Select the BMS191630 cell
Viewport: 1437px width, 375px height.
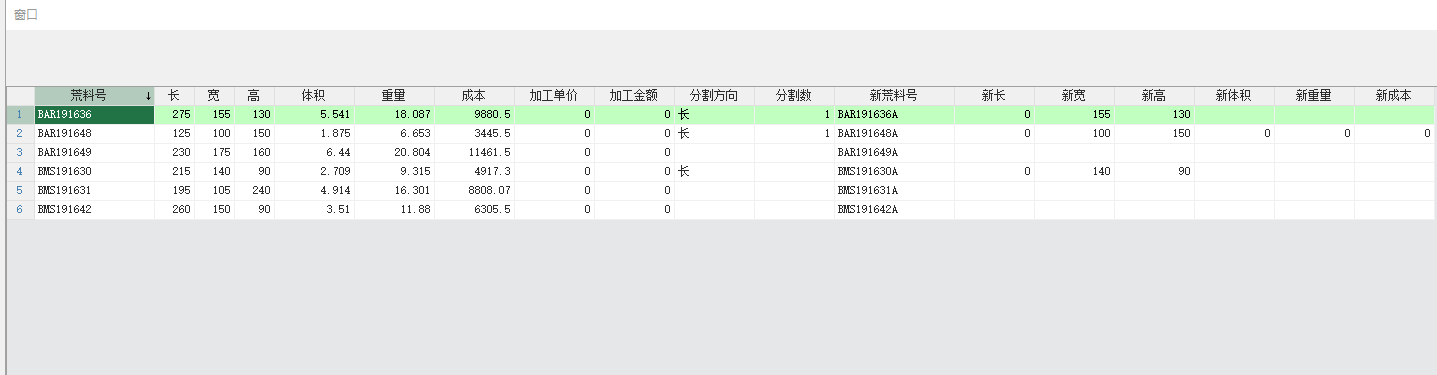tap(95, 172)
